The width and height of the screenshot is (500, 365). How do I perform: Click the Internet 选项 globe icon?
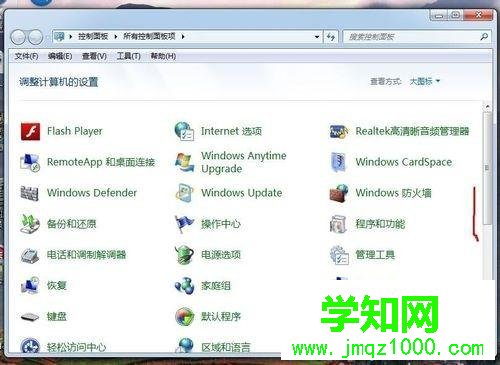[184, 131]
